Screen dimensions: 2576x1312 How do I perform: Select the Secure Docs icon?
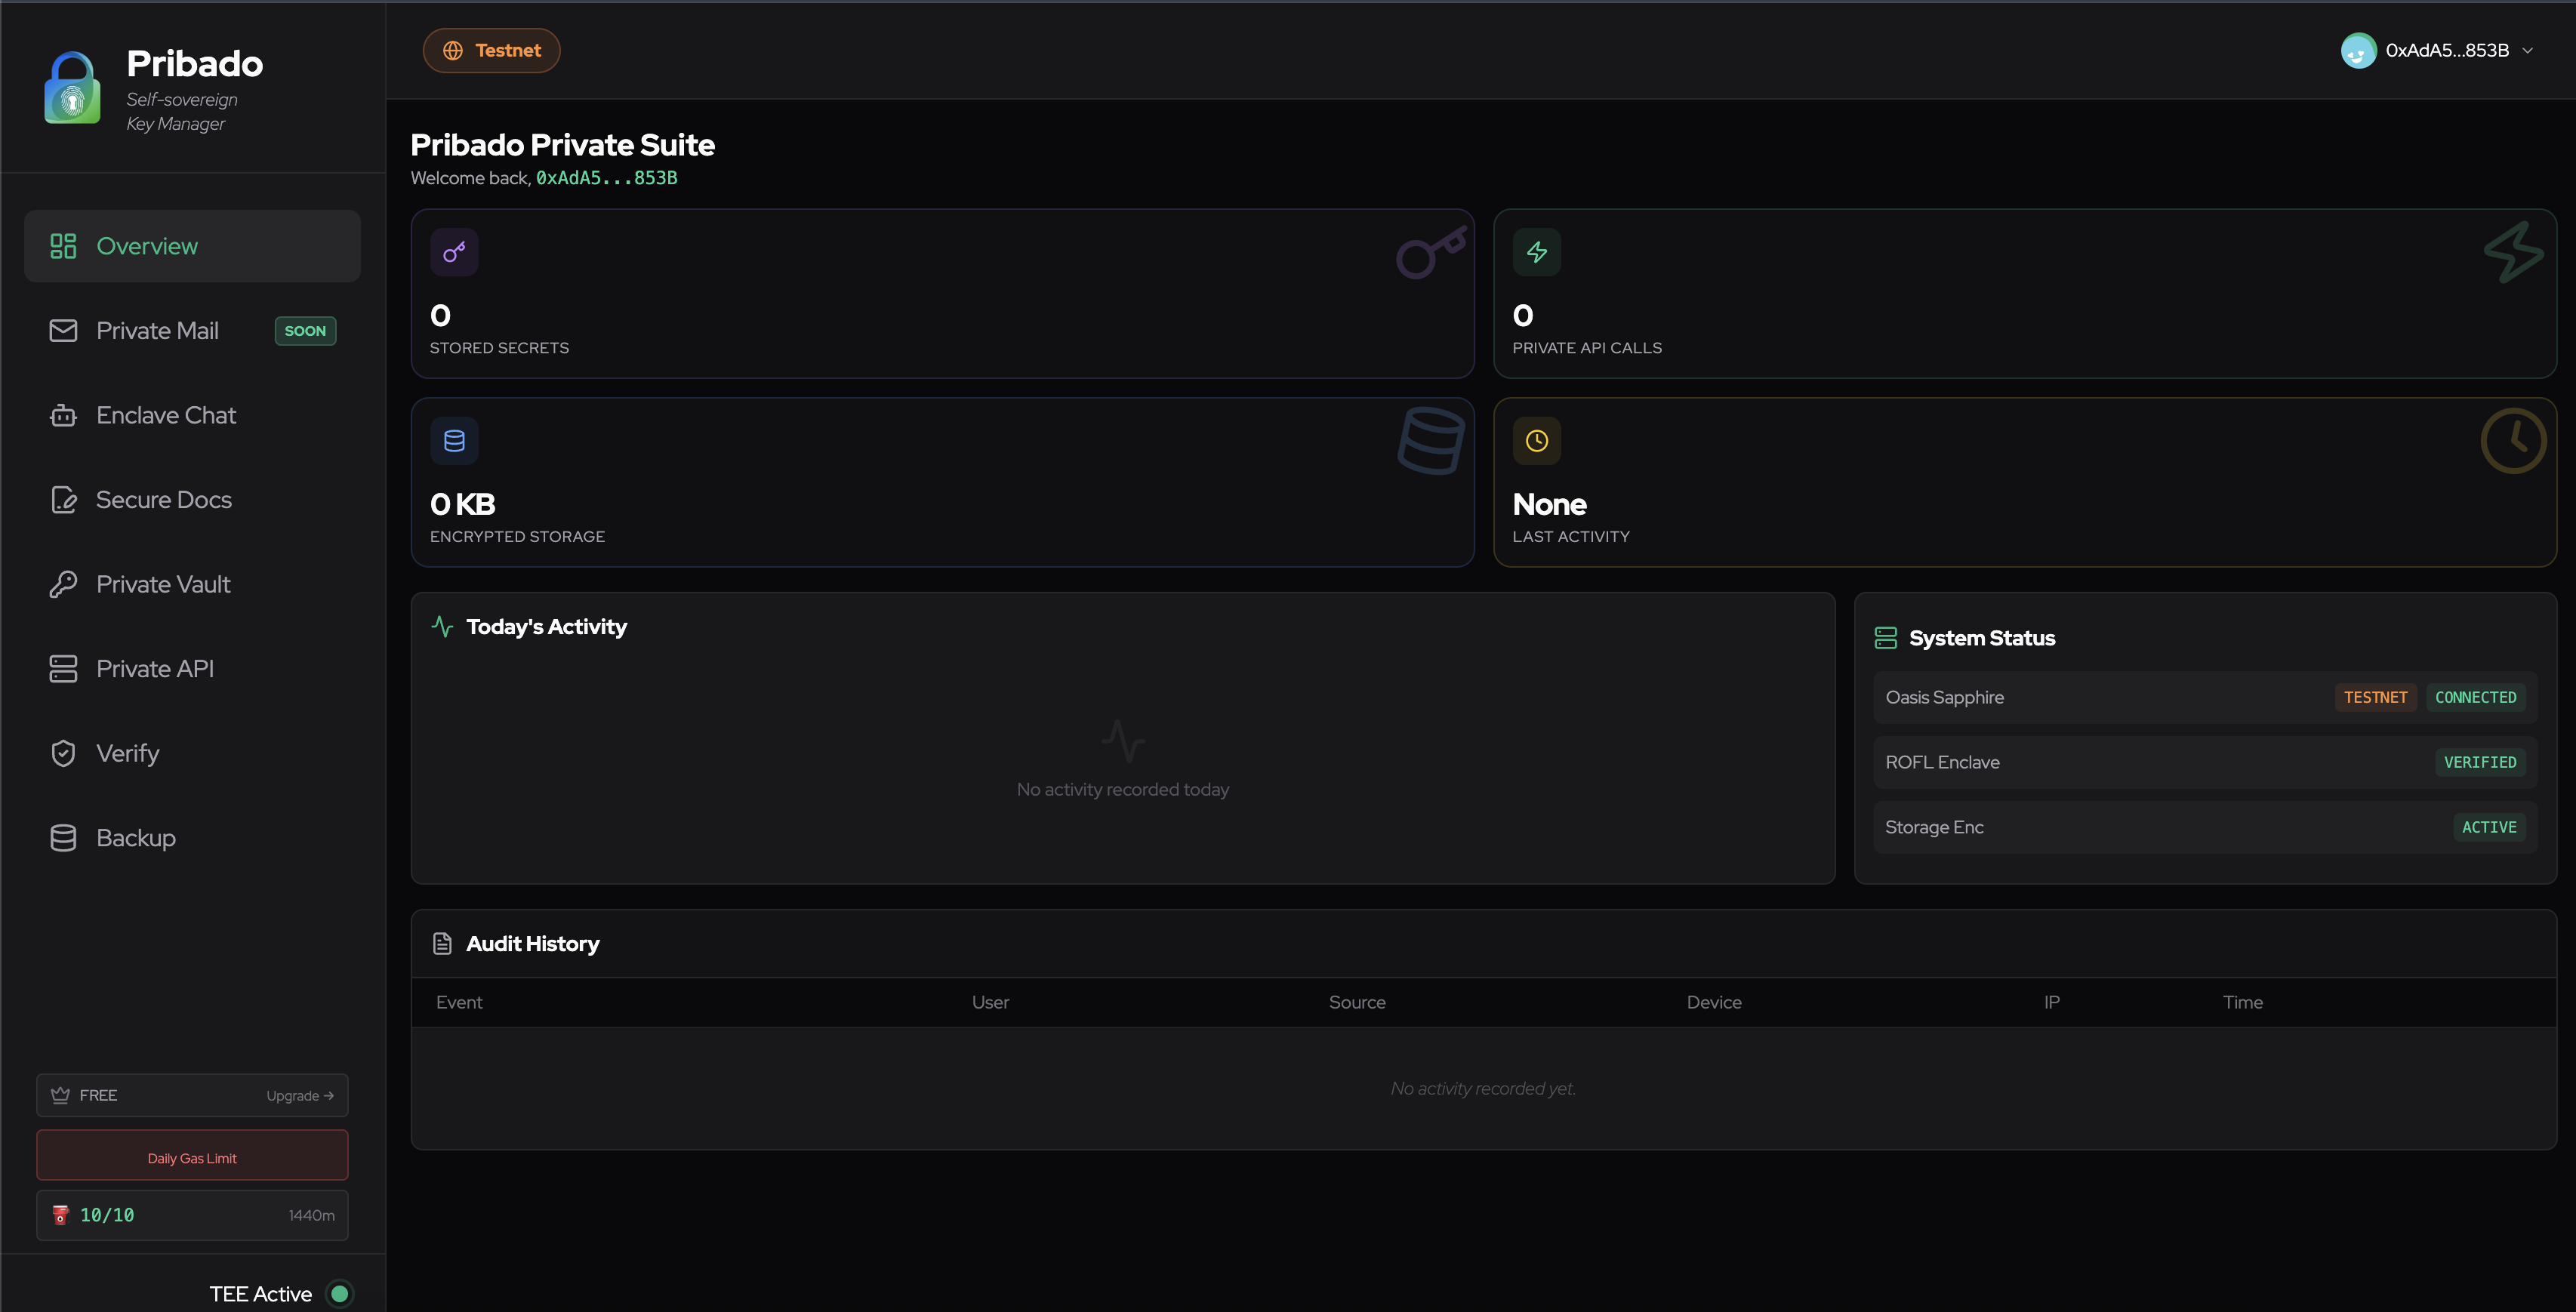(x=62, y=499)
